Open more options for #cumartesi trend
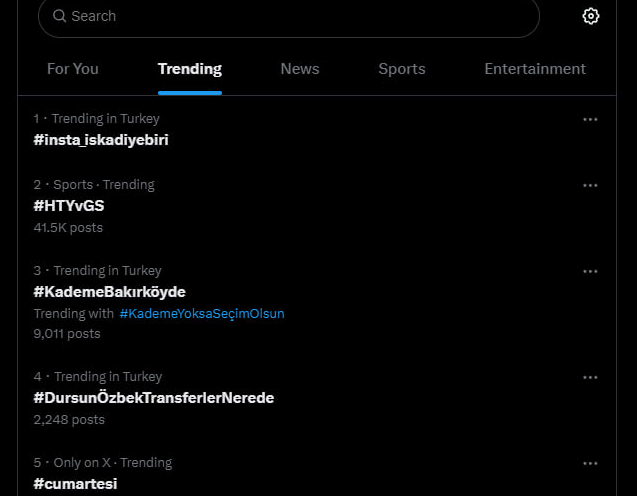The image size is (637, 496). click(590, 463)
